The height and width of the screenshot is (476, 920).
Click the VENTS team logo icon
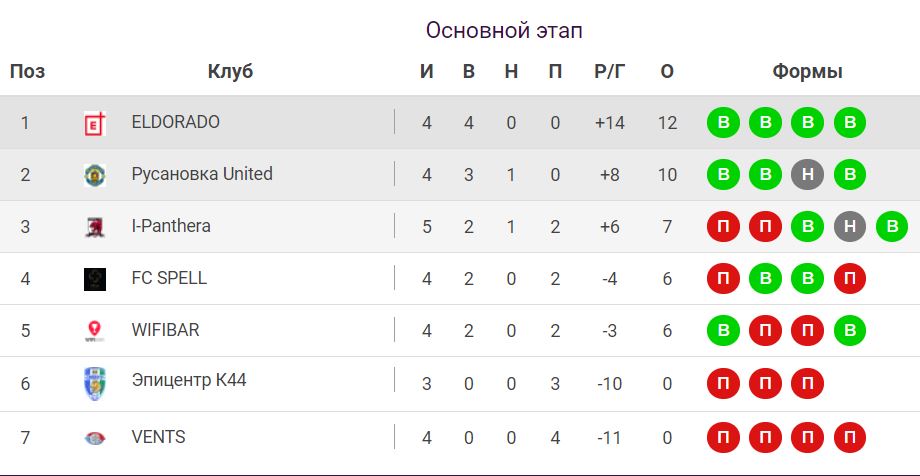tap(95, 437)
